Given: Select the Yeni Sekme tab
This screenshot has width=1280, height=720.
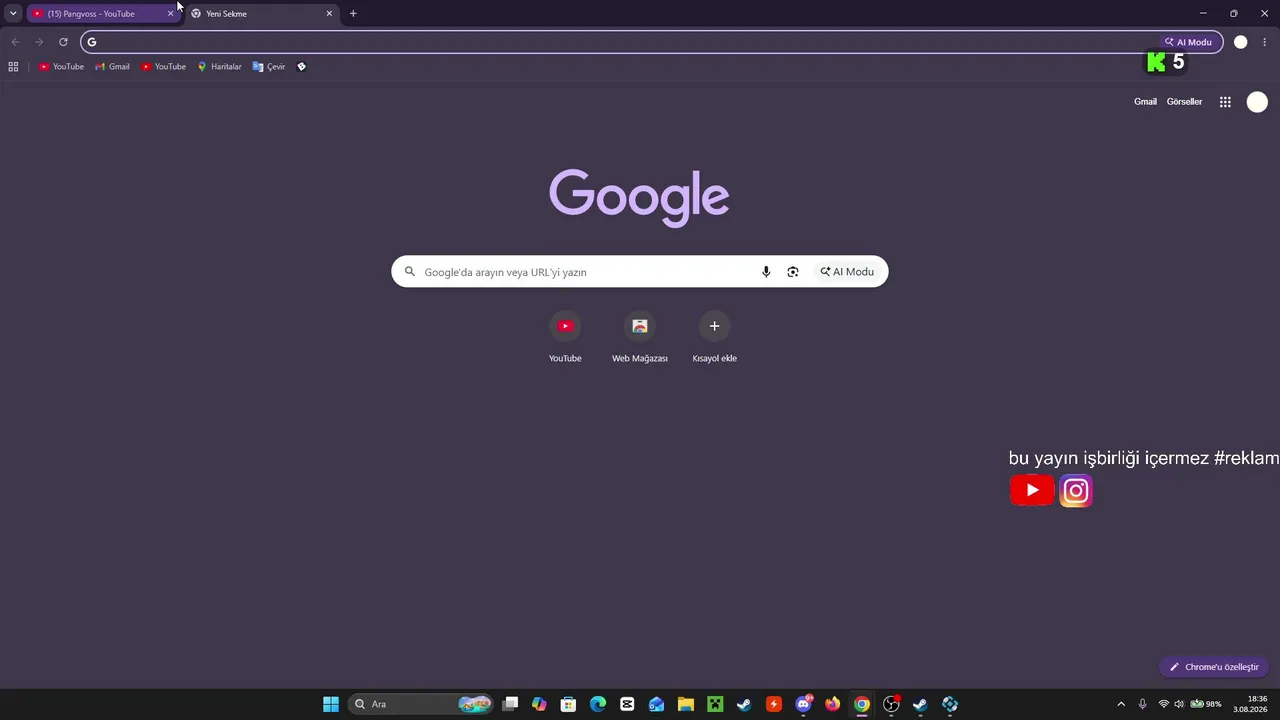Looking at the screenshot, I should pos(262,14).
